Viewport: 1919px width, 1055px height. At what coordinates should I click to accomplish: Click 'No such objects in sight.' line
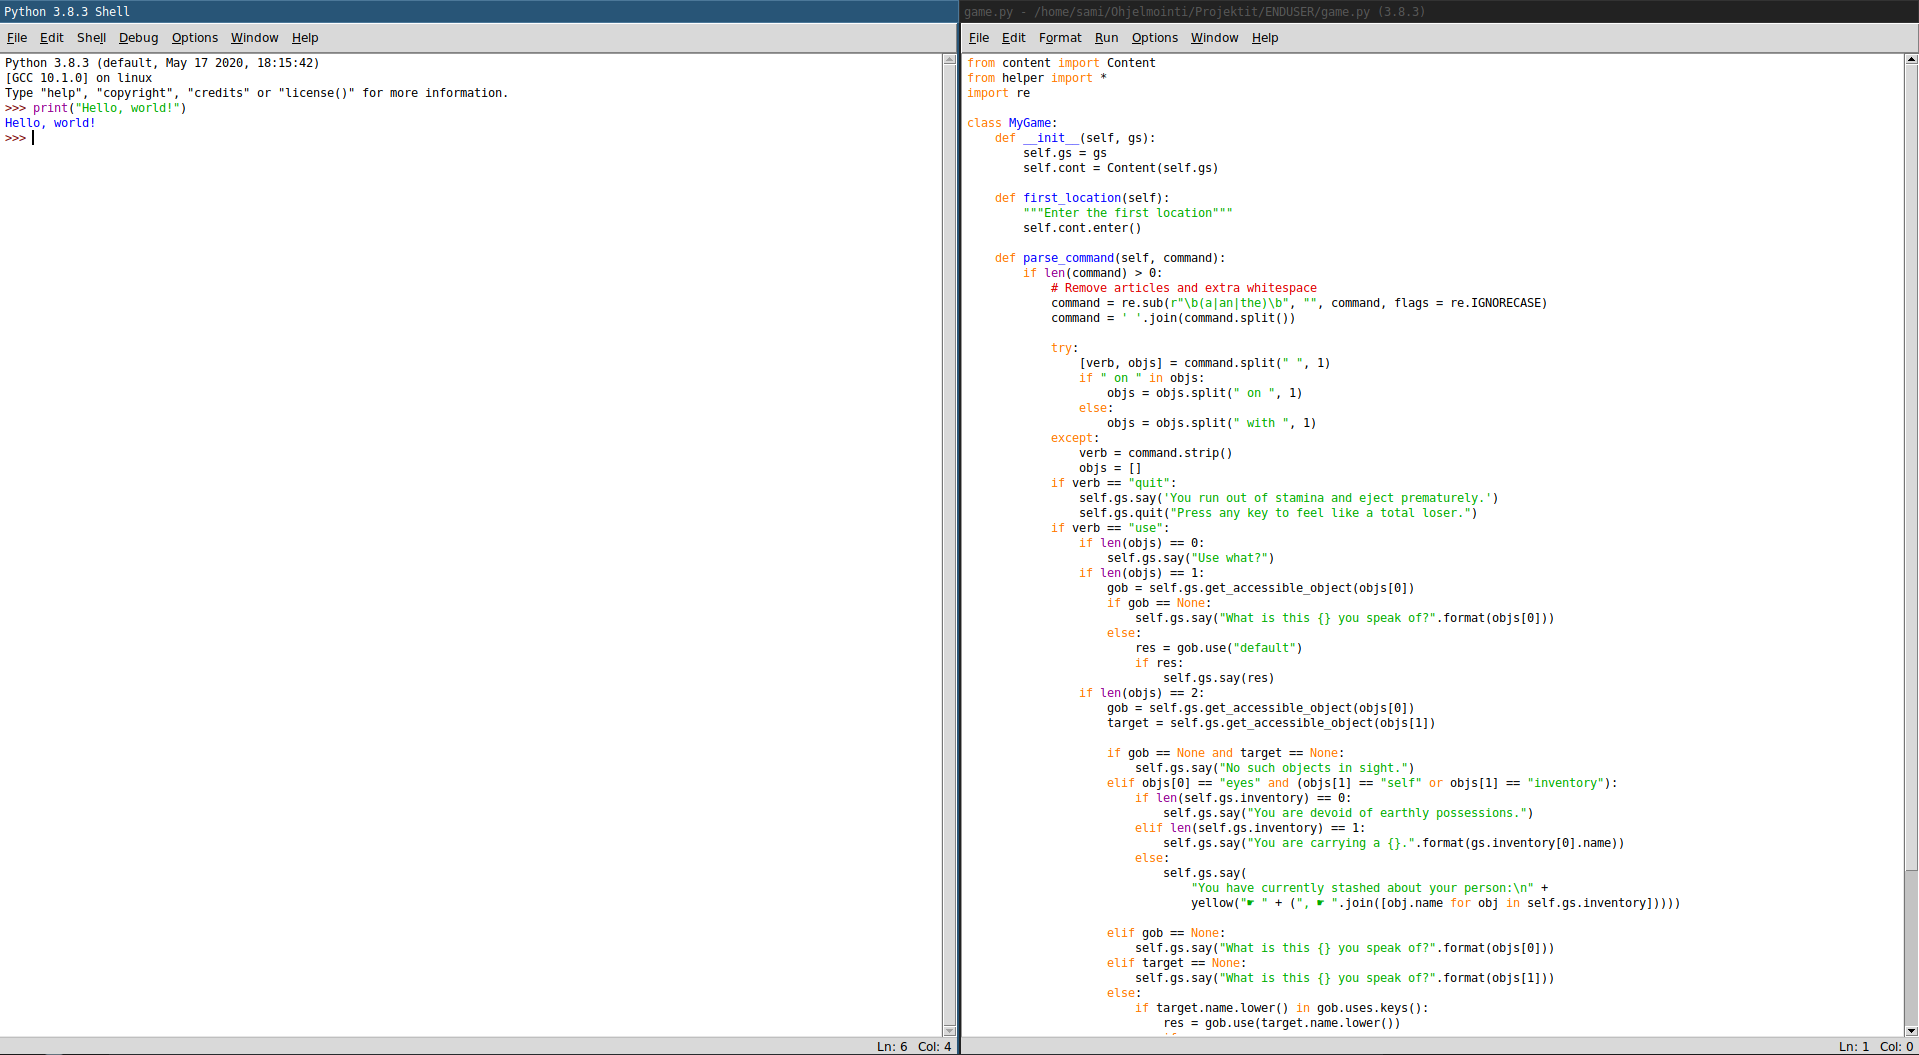[1275, 768]
